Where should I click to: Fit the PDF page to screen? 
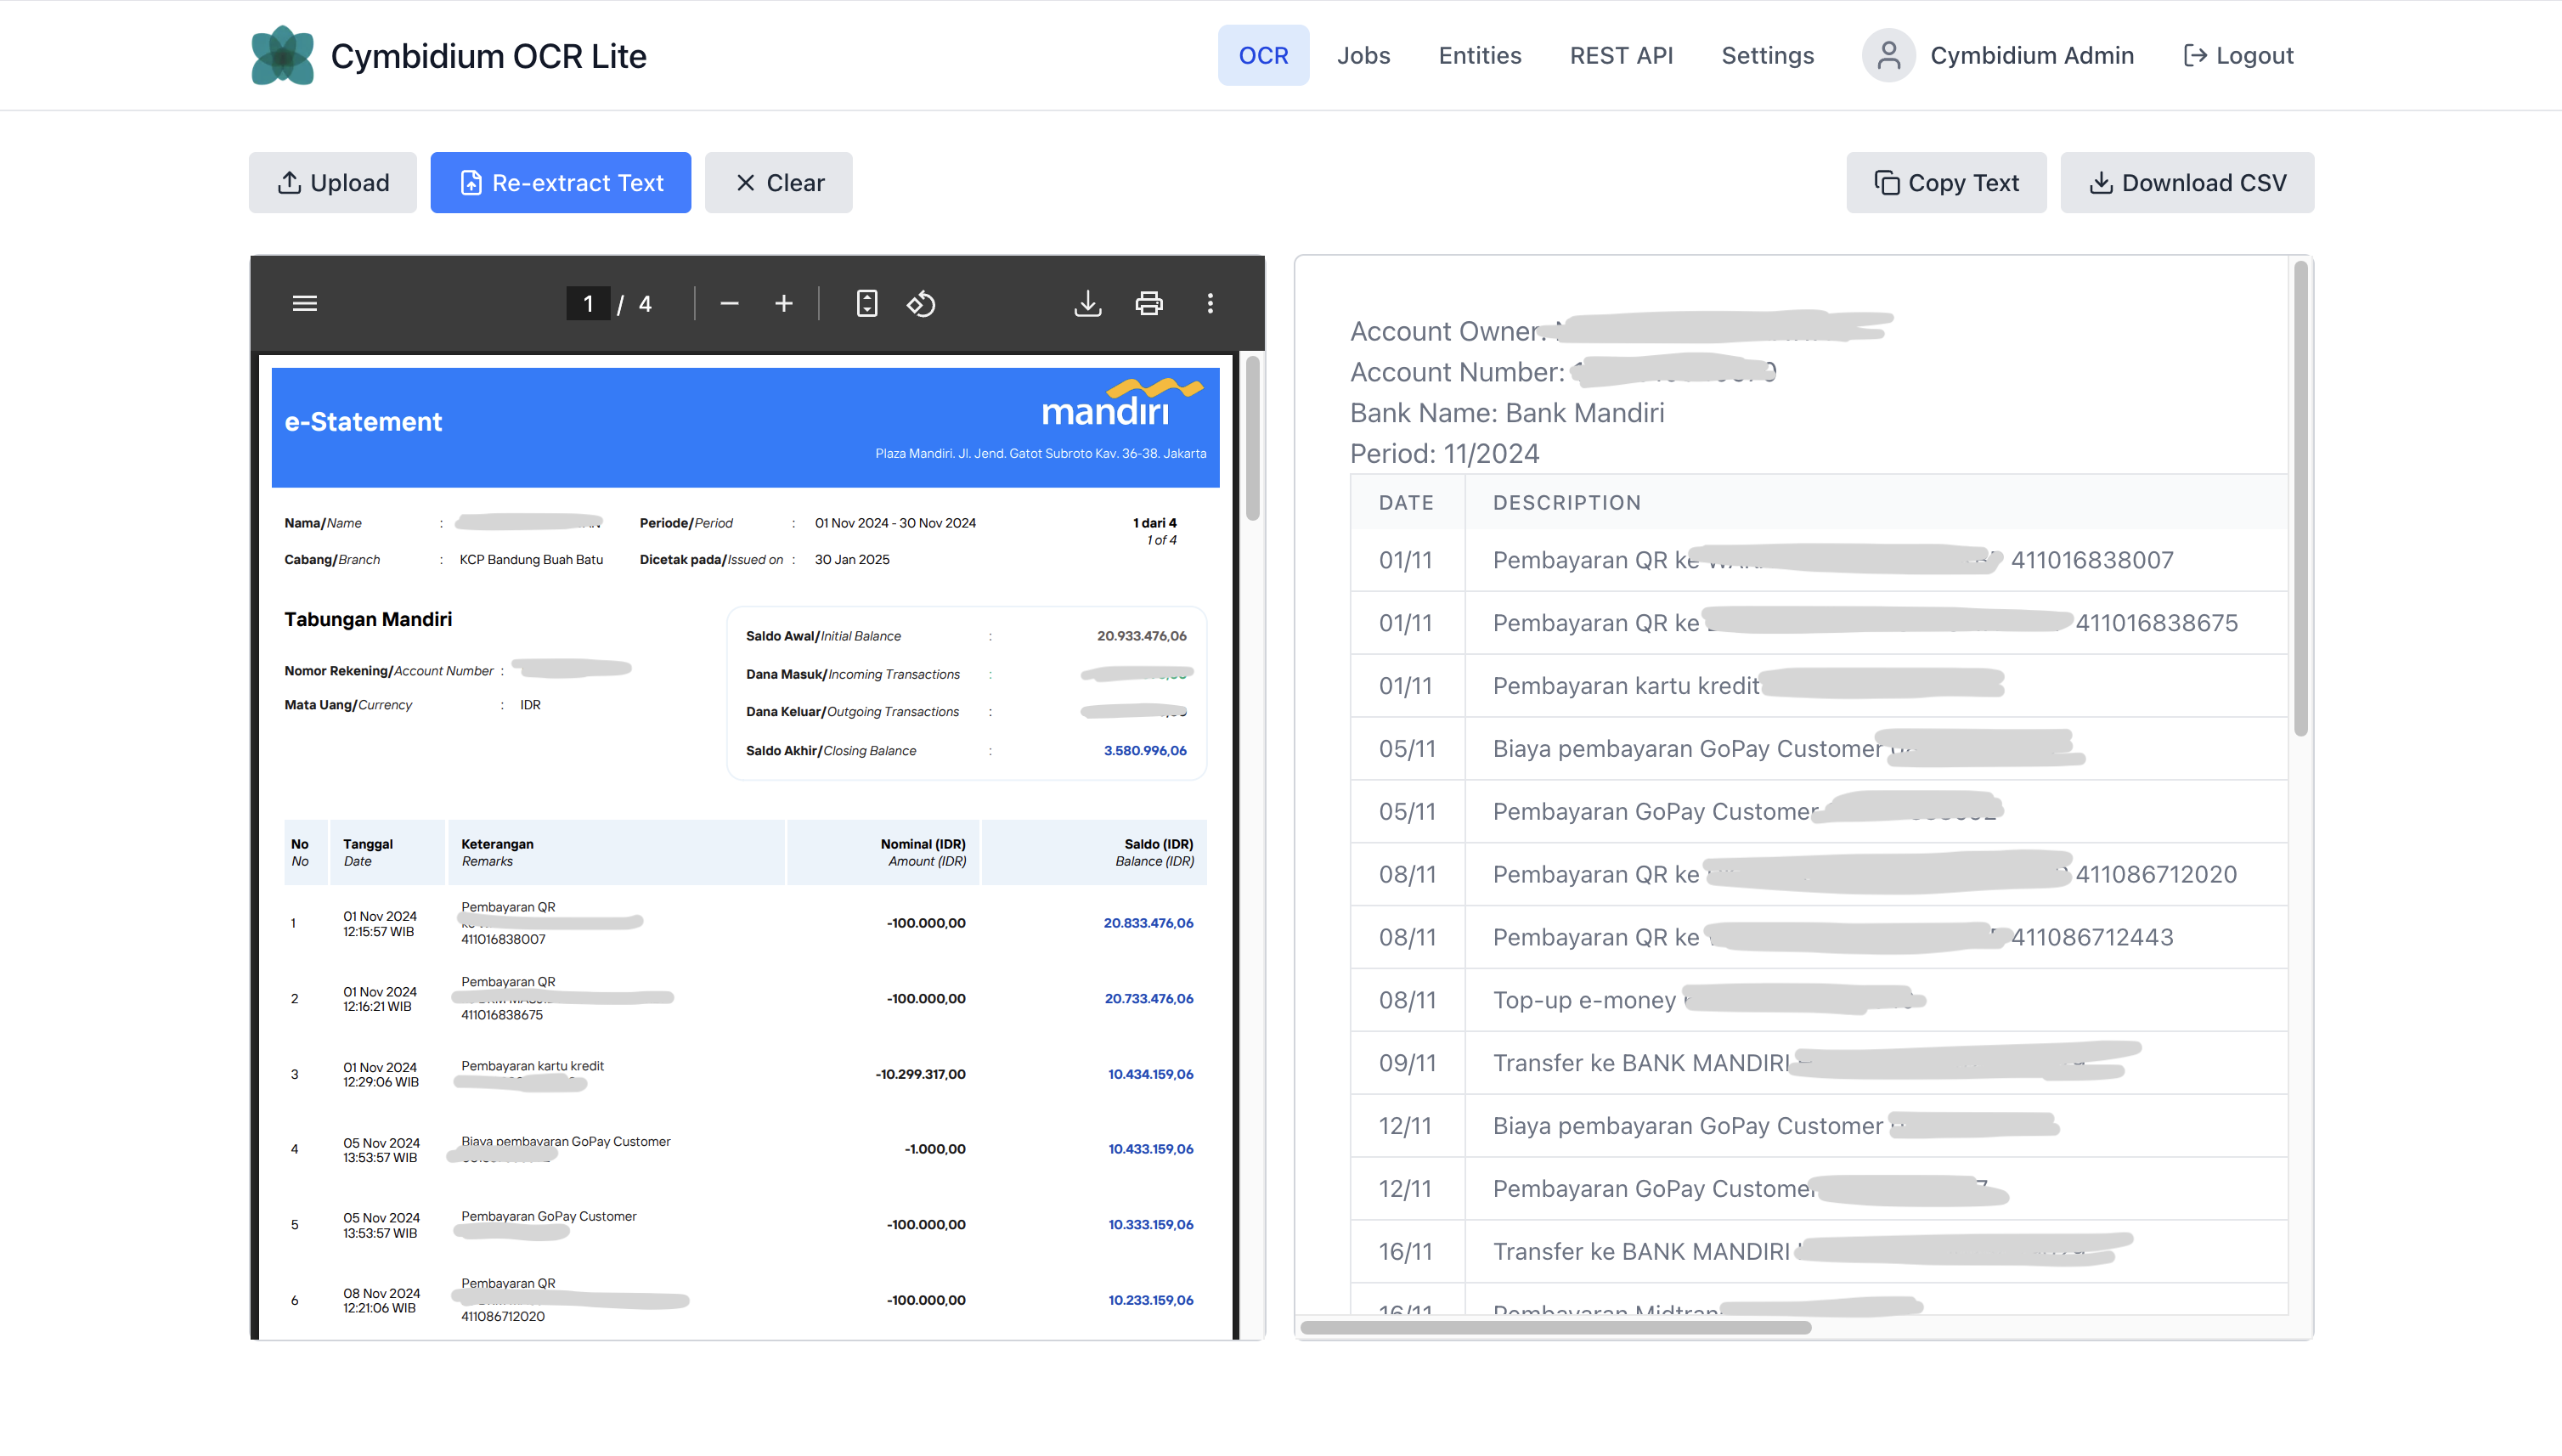click(x=866, y=303)
